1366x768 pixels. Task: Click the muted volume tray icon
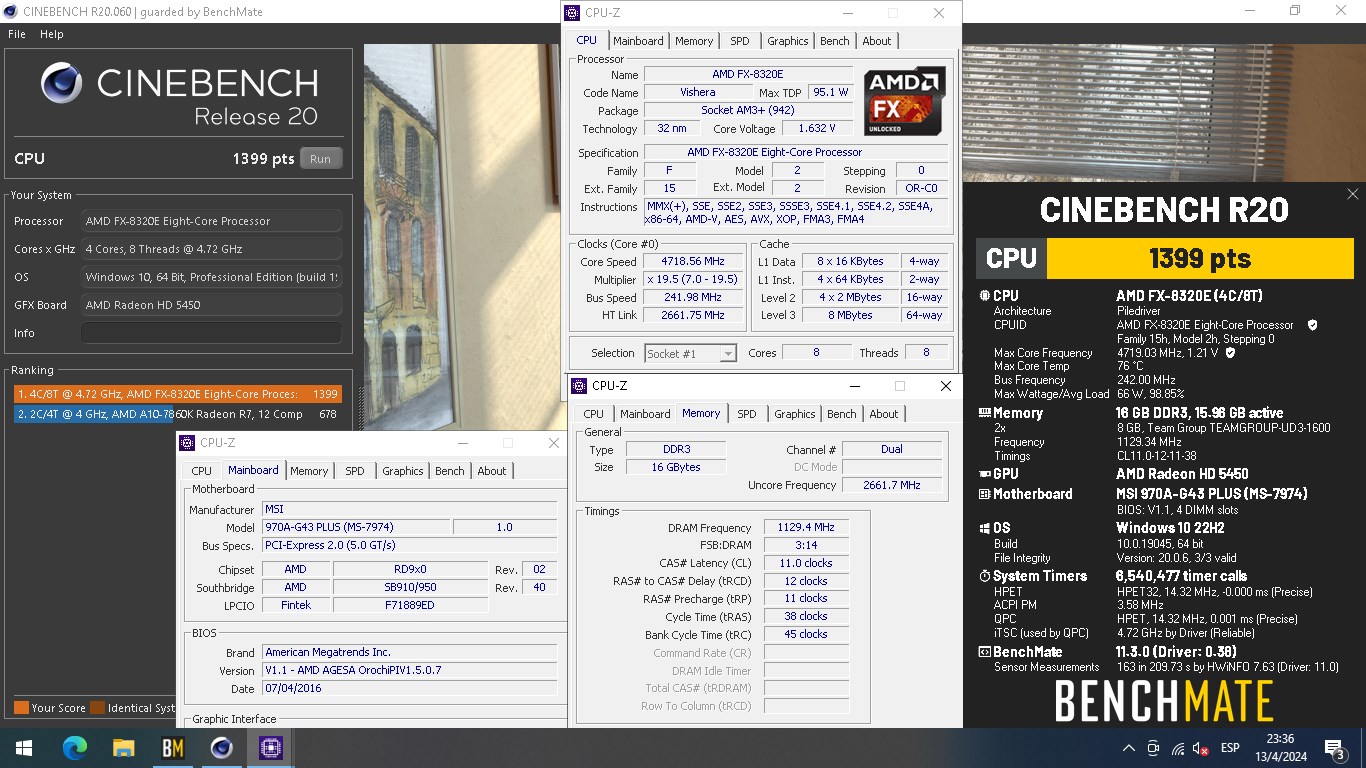(1201, 748)
